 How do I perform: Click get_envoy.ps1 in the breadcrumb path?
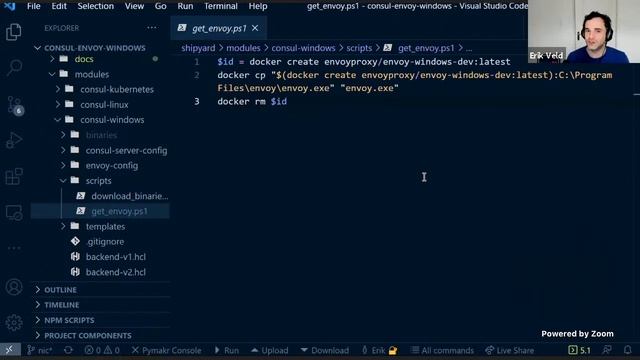coord(426,48)
